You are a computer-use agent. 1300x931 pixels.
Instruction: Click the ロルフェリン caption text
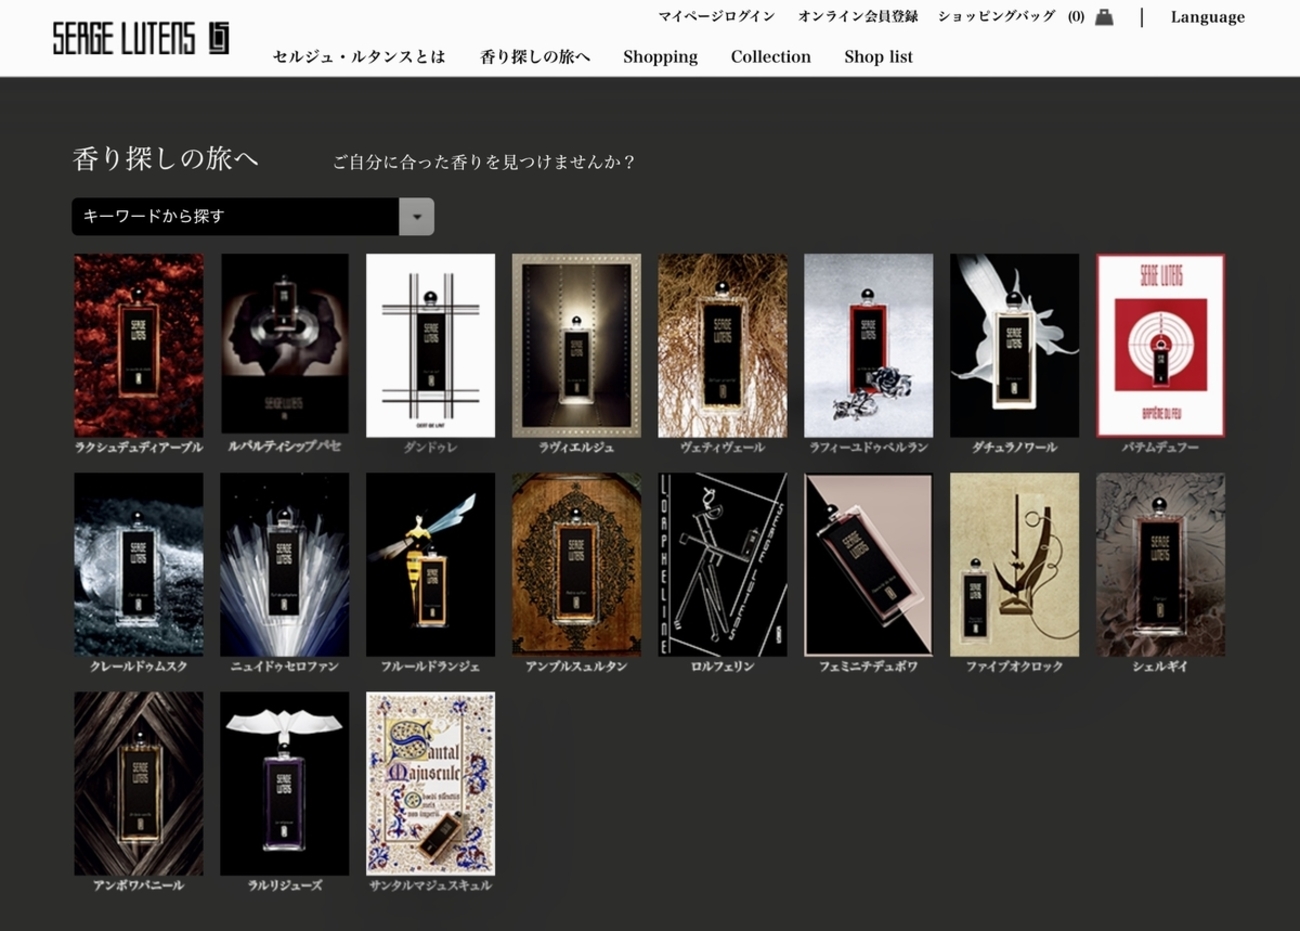[x=722, y=666]
